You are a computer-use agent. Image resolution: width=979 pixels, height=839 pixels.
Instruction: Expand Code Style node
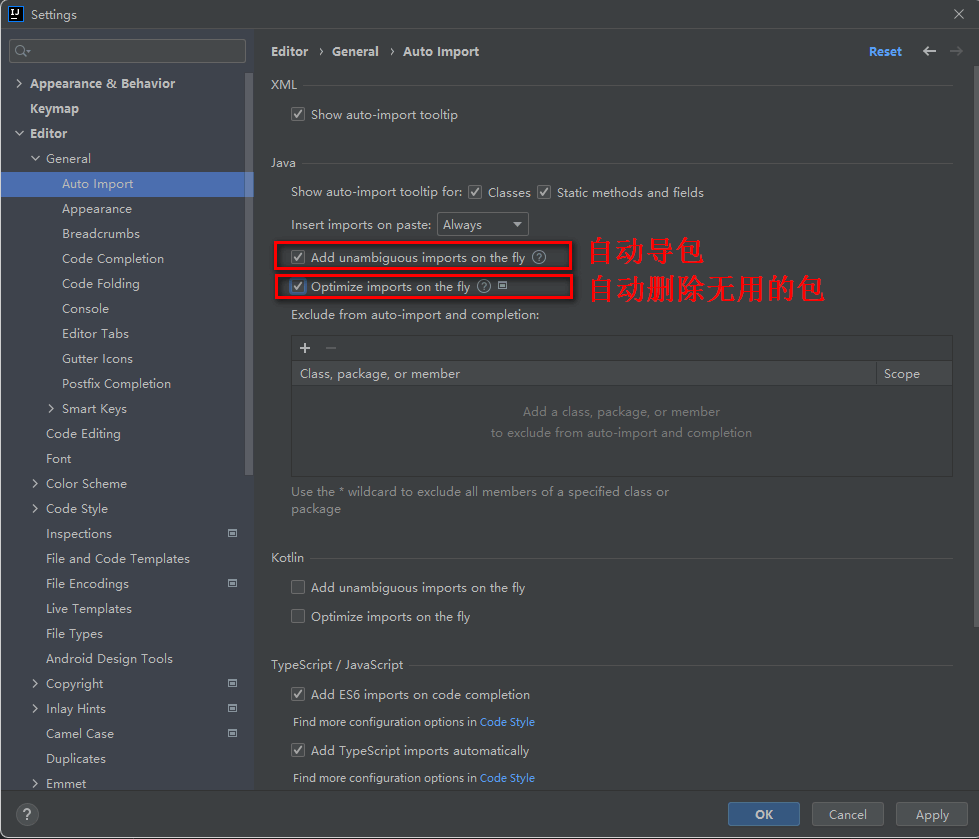point(35,508)
